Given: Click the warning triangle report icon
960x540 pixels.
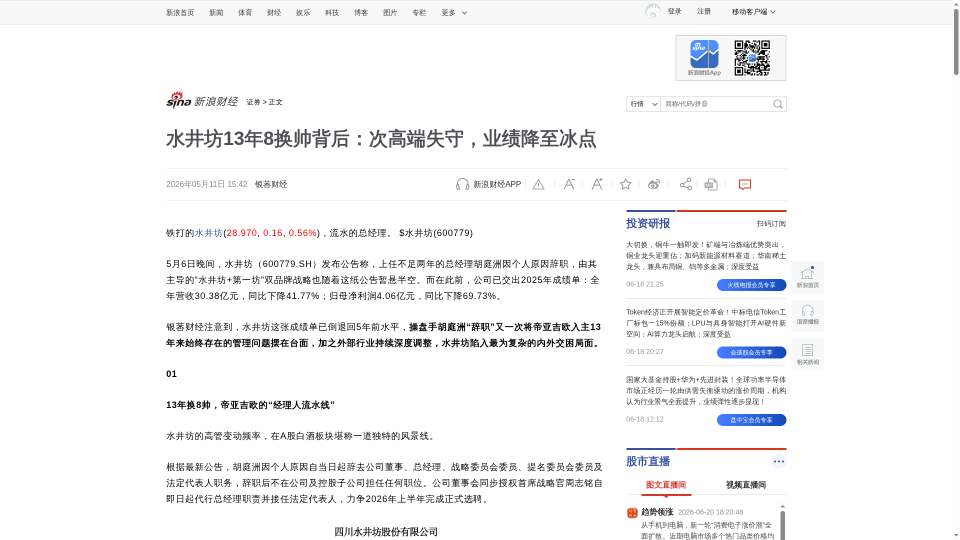Looking at the screenshot, I should click(x=538, y=184).
